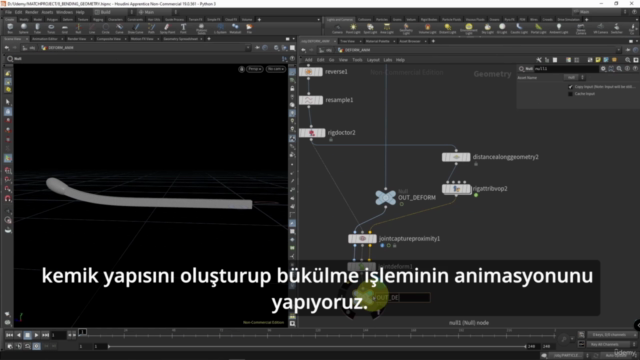Add an Environment Light from shelf
Image resolution: width=640 pixels, height=360 pixels.
click(x=469, y=29)
